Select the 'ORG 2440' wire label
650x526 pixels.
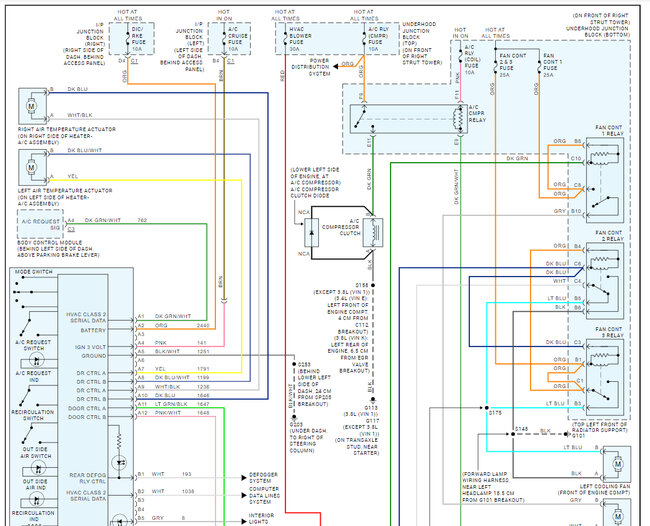point(182,325)
